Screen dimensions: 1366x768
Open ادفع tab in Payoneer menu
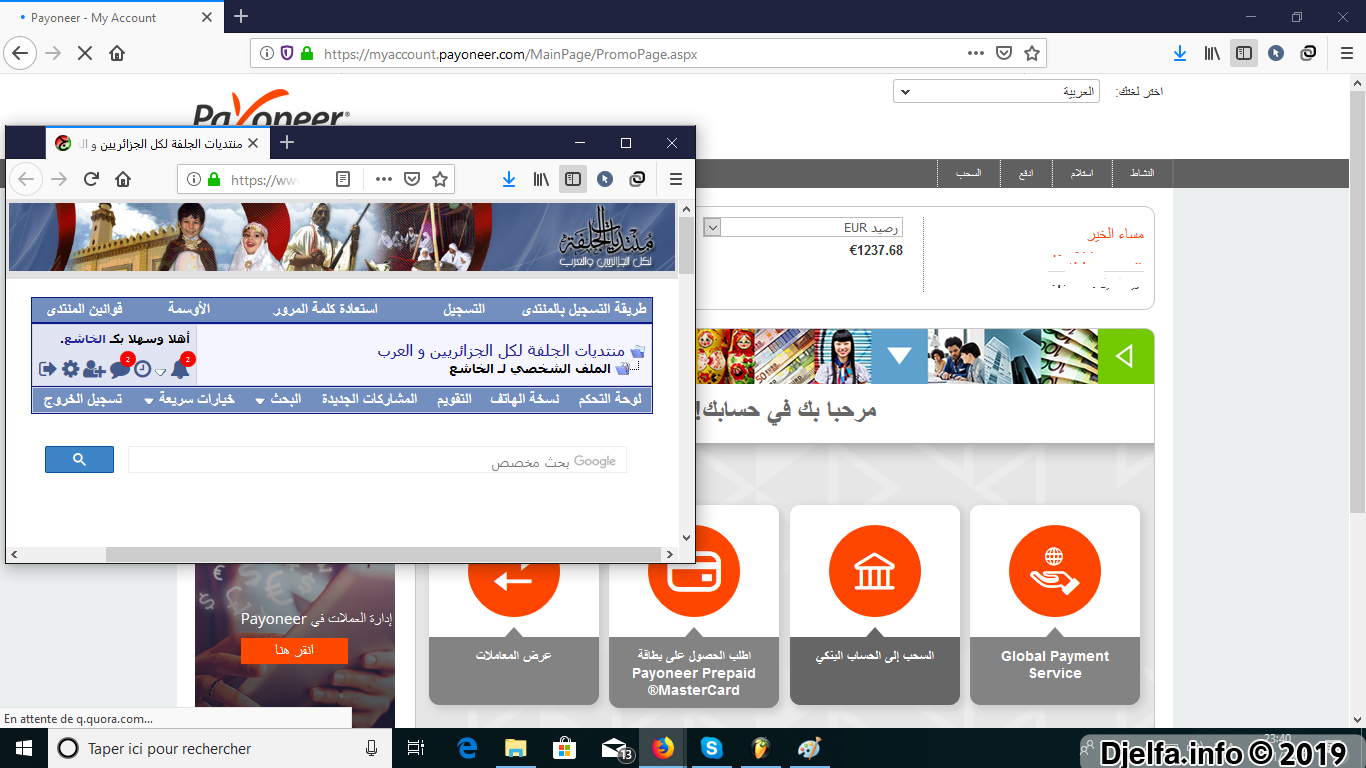pyautogui.click(x=1027, y=173)
